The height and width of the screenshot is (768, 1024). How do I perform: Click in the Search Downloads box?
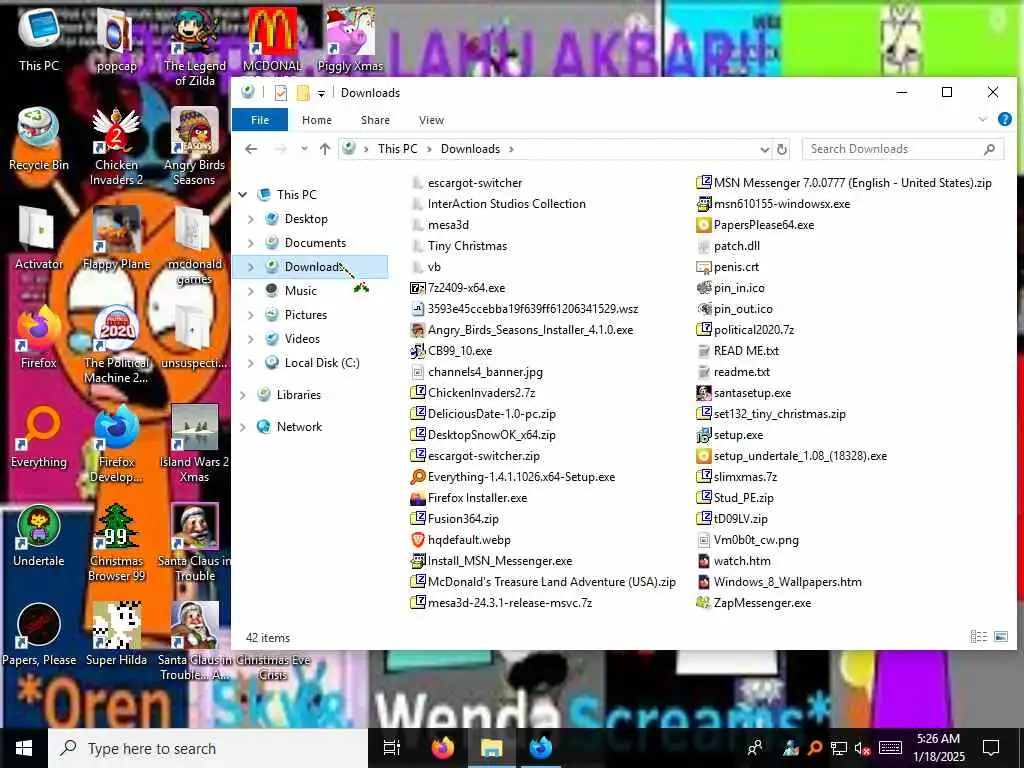pos(903,149)
